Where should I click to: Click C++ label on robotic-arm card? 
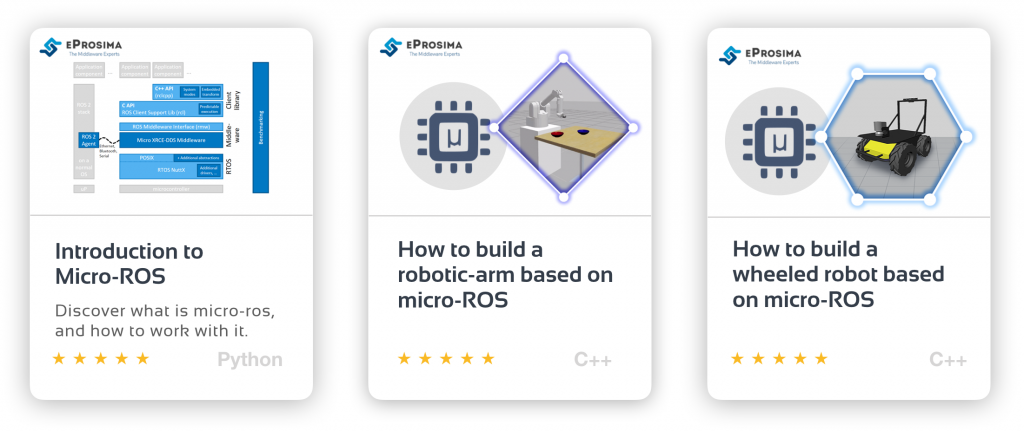tap(593, 360)
